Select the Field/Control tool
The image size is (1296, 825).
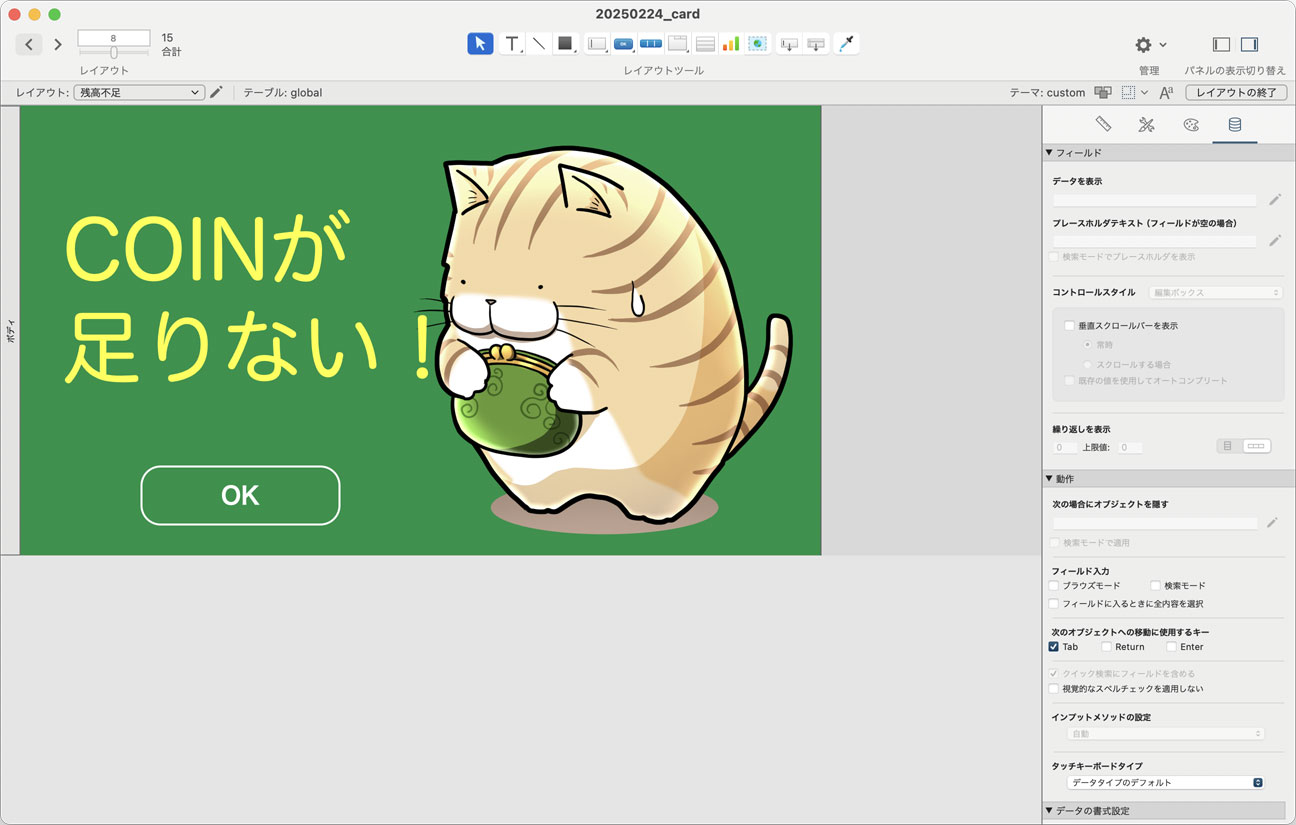597,43
